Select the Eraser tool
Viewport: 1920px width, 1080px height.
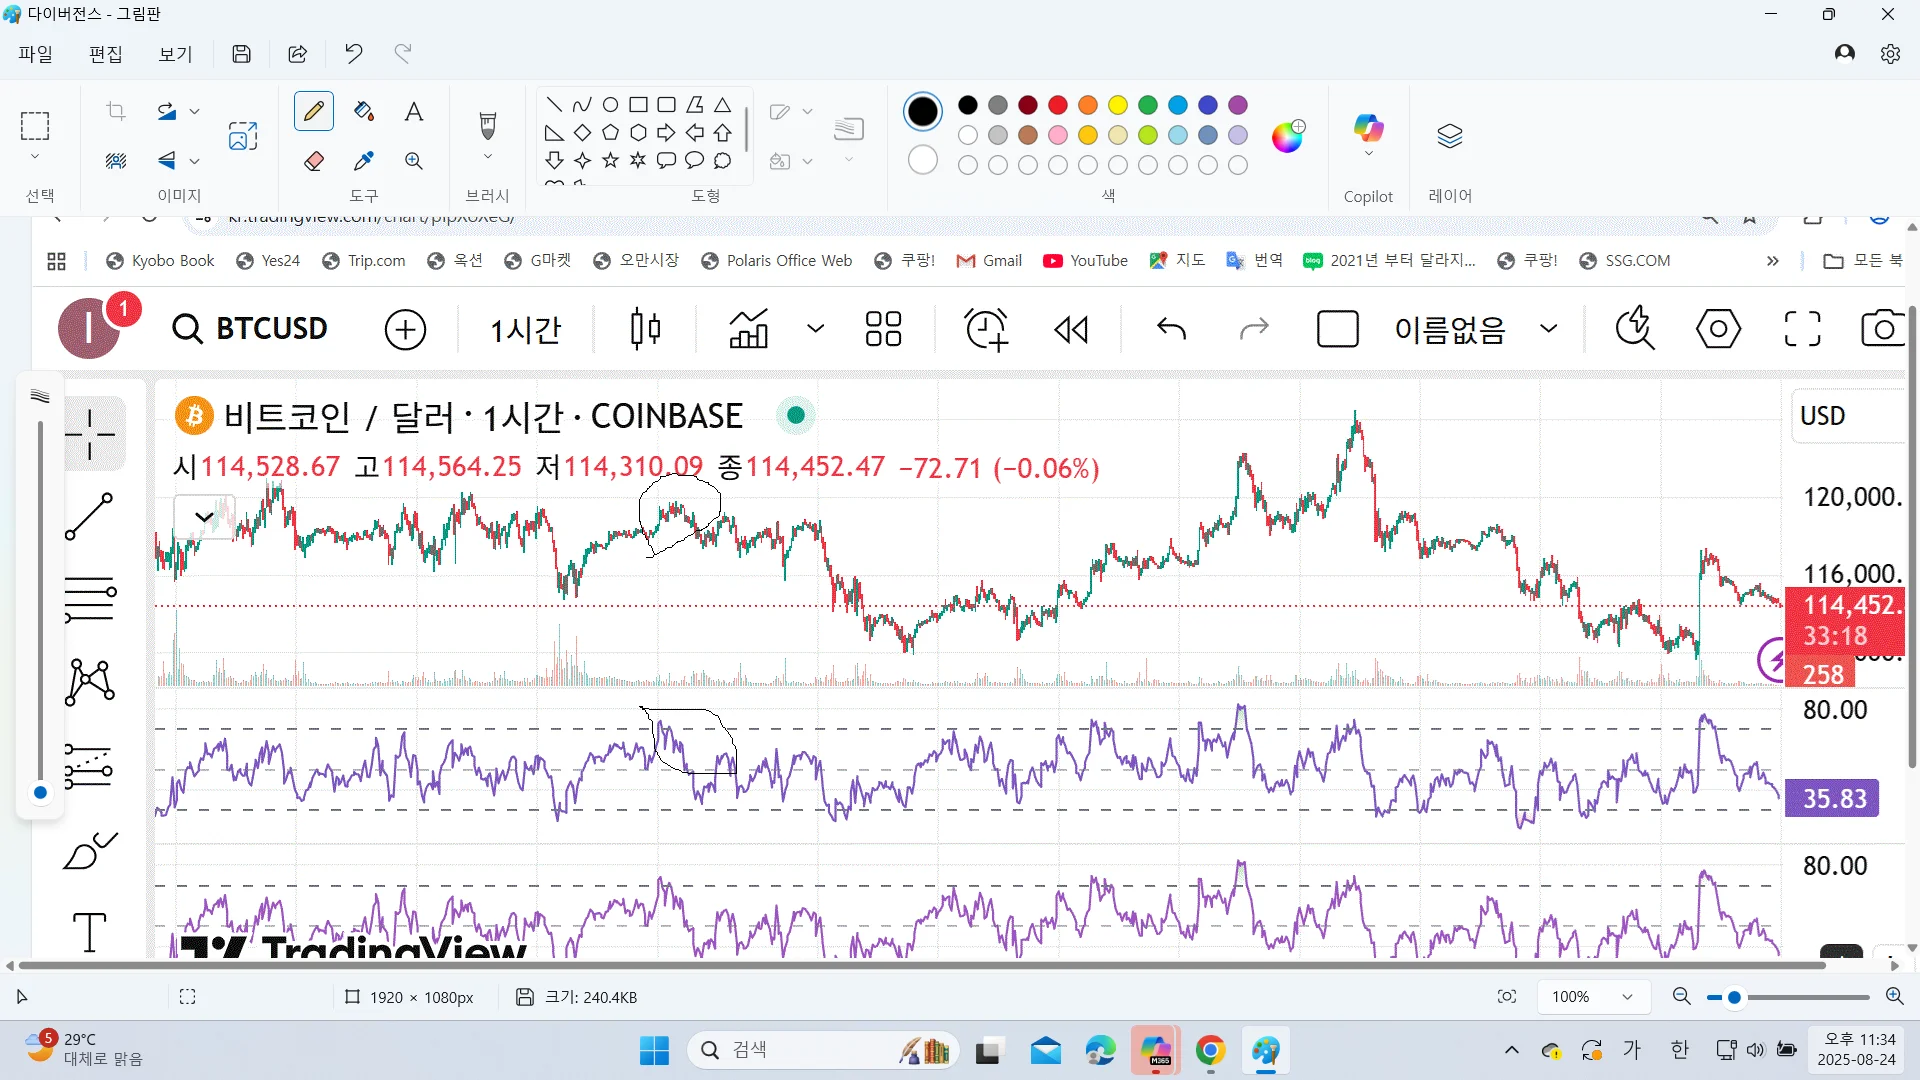click(314, 161)
